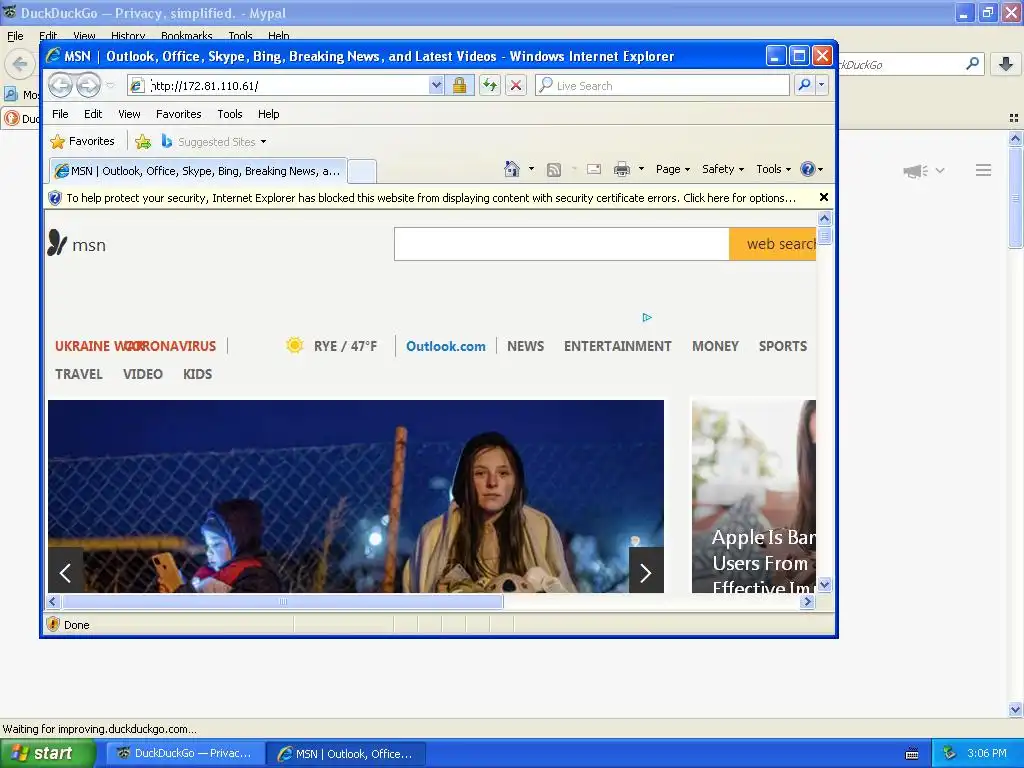Click the RSS feeds icon
The image size is (1024, 768).
pyautogui.click(x=554, y=170)
